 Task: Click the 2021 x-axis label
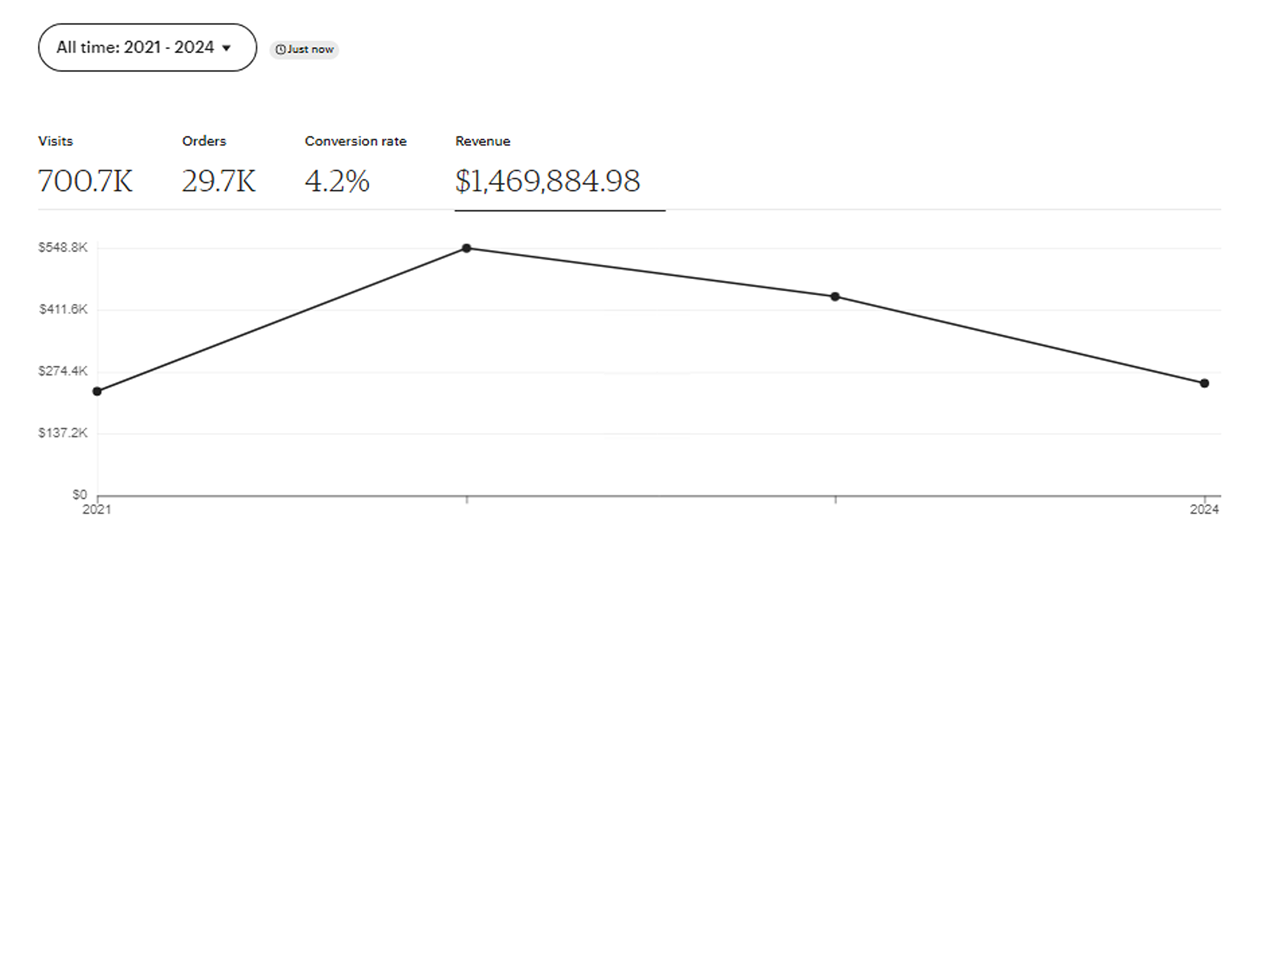[x=96, y=510]
